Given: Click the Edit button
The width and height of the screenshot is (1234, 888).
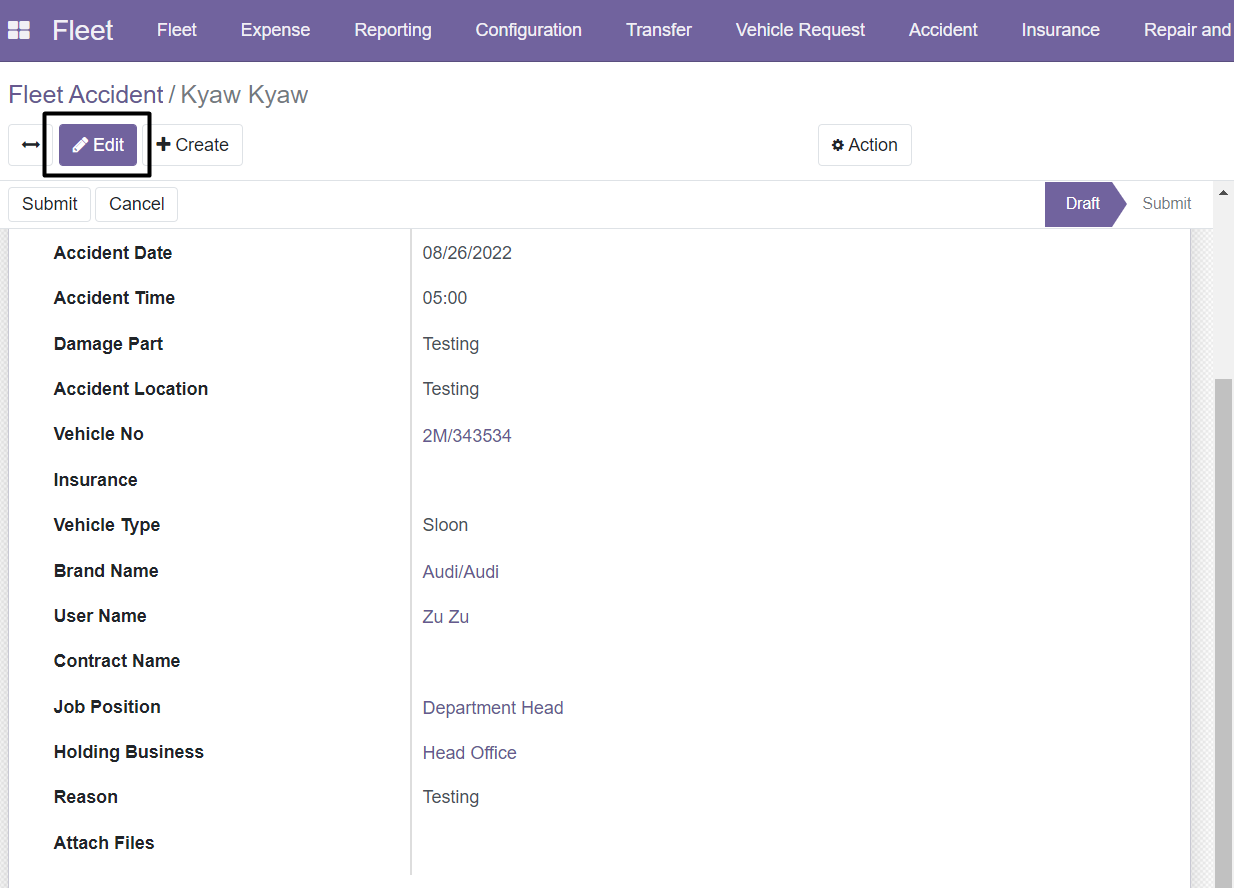Looking at the screenshot, I should tap(98, 145).
